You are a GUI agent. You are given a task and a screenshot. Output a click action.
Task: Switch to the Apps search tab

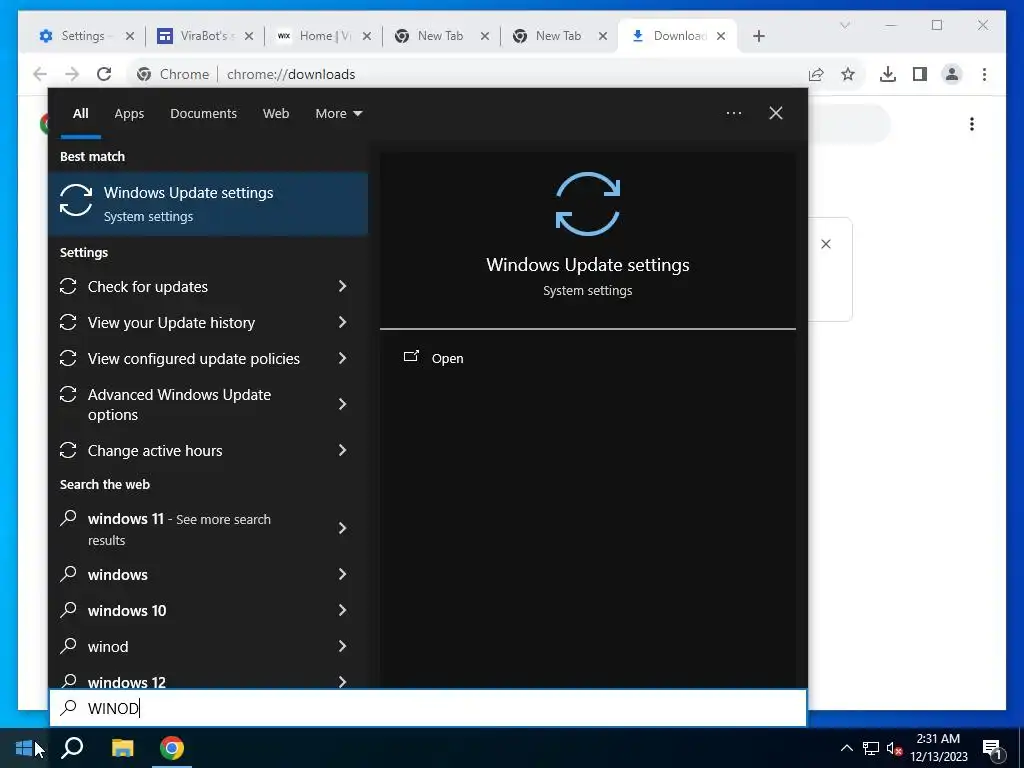coord(129,114)
